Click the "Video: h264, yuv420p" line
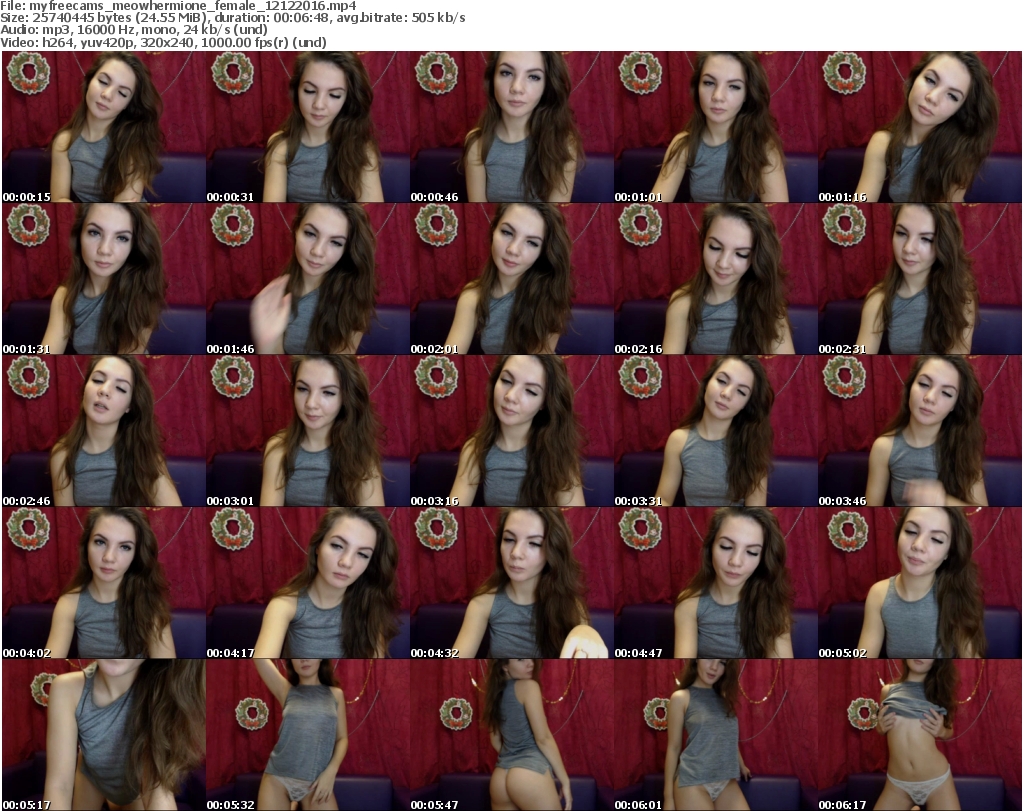This screenshot has height=811, width=1024. (x=163, y=42)
